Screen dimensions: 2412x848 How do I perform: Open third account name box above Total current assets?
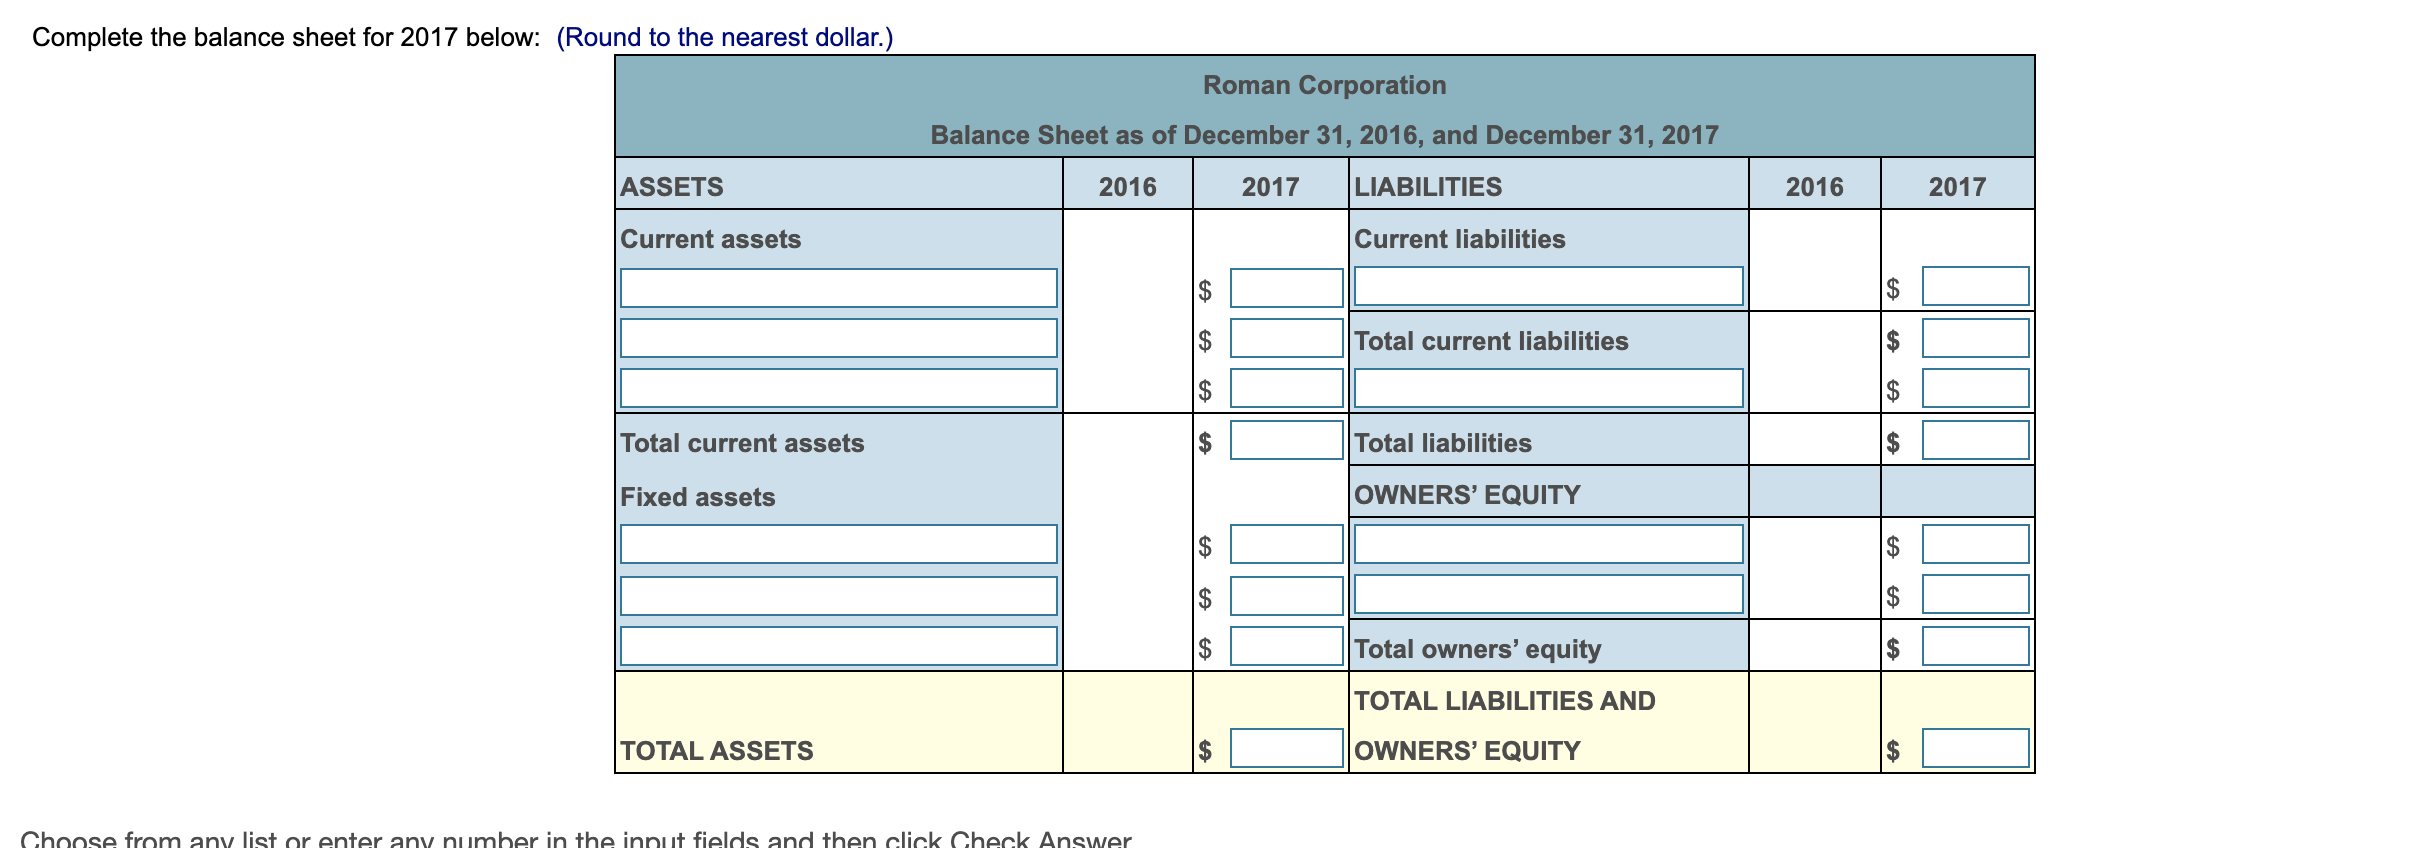click(x=838, y=388)
